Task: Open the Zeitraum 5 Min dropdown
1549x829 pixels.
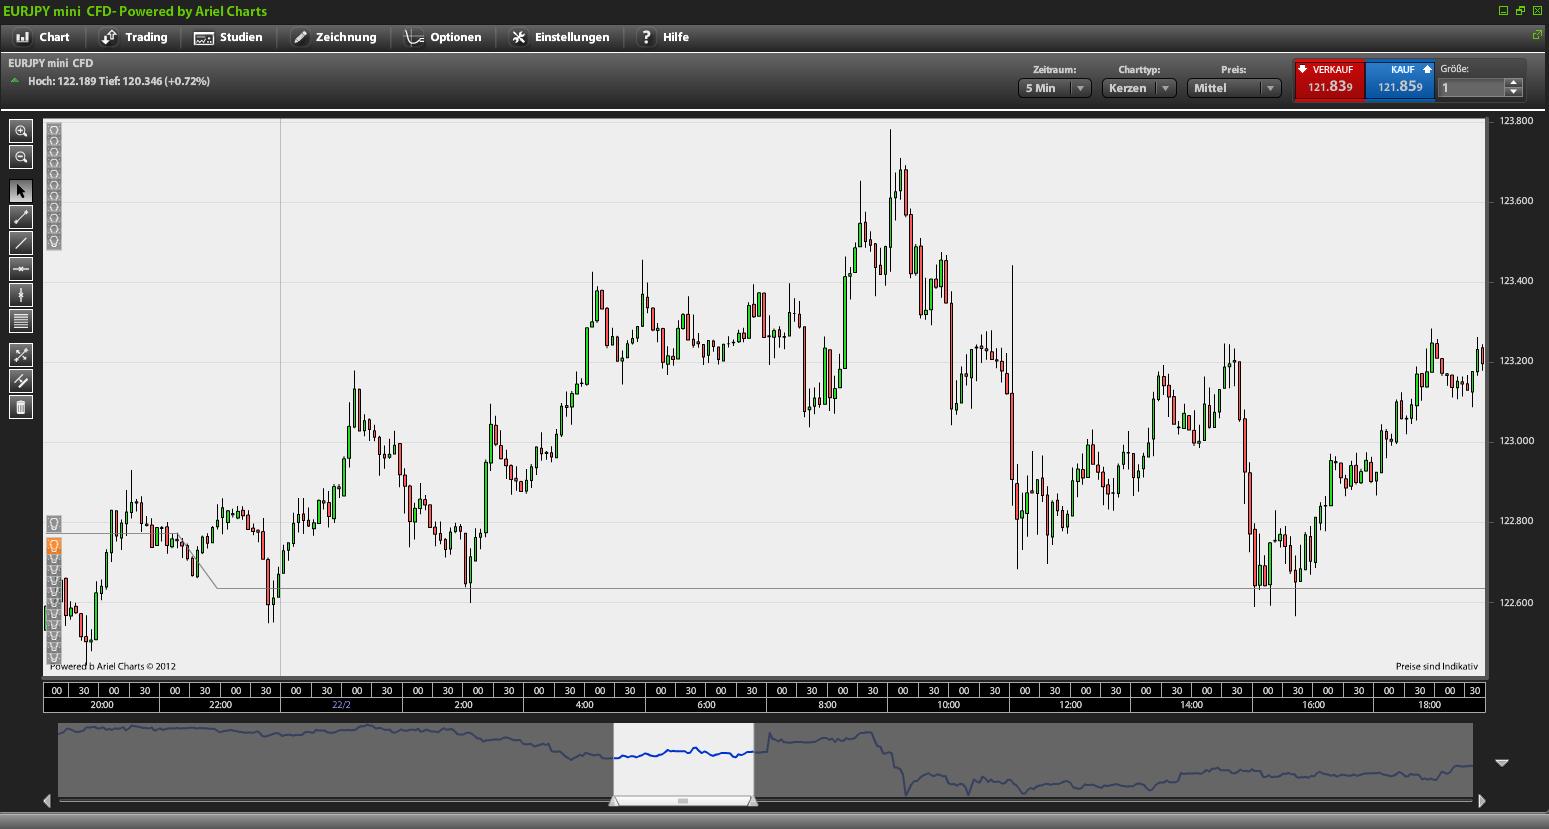Action: click(x=1054, y=88)
